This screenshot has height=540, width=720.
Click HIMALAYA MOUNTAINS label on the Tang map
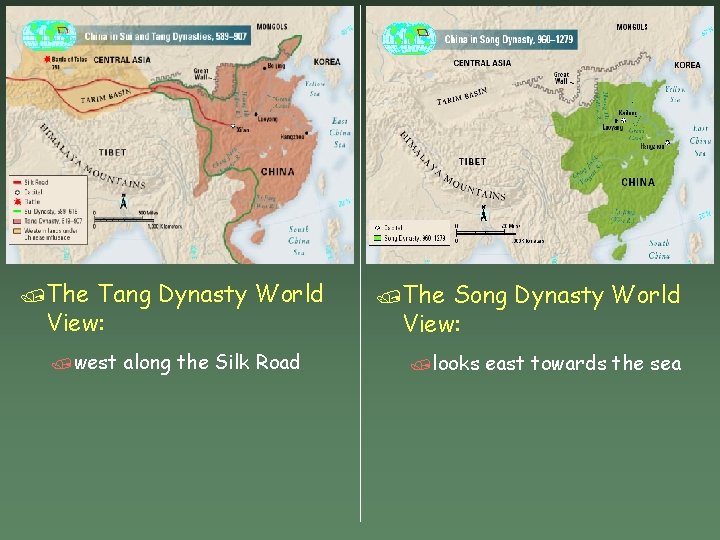[92, 156]
